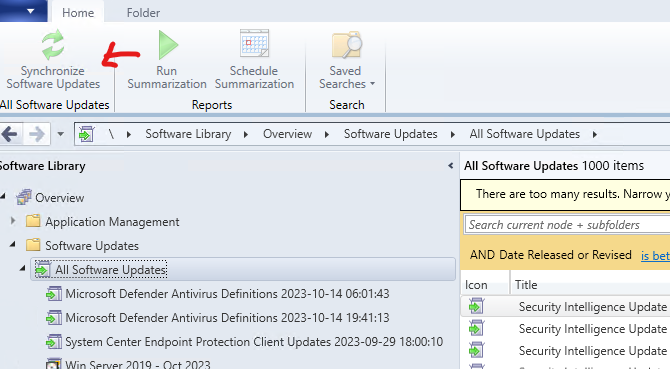The image size is (670, 369).
Task: Click the address bar software update icon
Action: coord(86,134)
